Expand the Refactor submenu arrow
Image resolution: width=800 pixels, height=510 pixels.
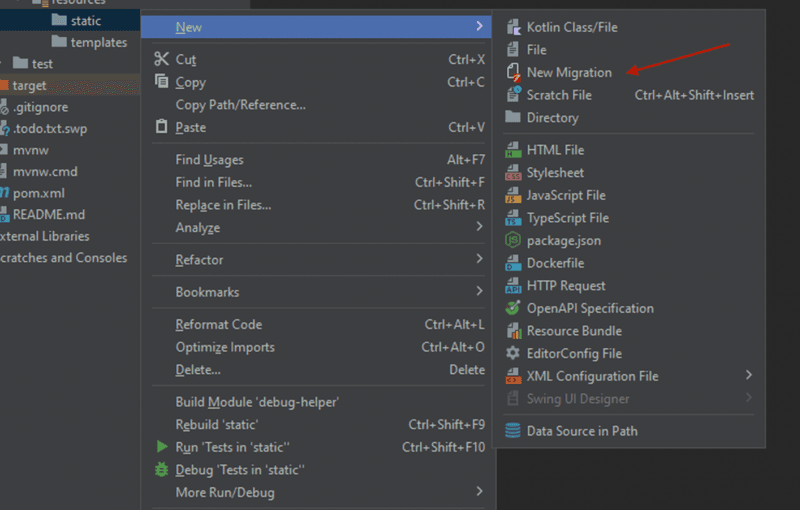click(479, 259)
